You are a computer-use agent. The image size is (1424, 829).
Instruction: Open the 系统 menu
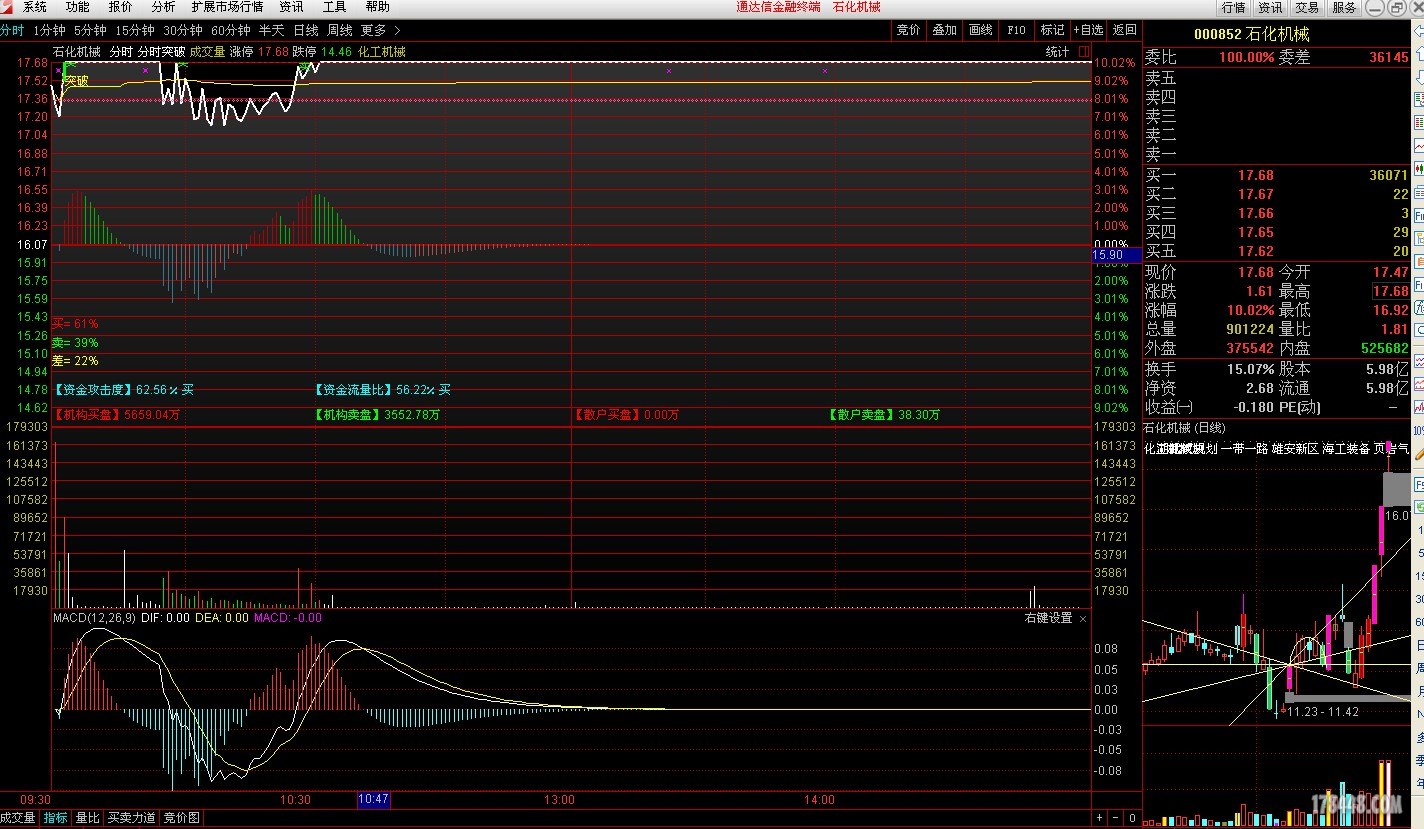[x=35, y=7]
